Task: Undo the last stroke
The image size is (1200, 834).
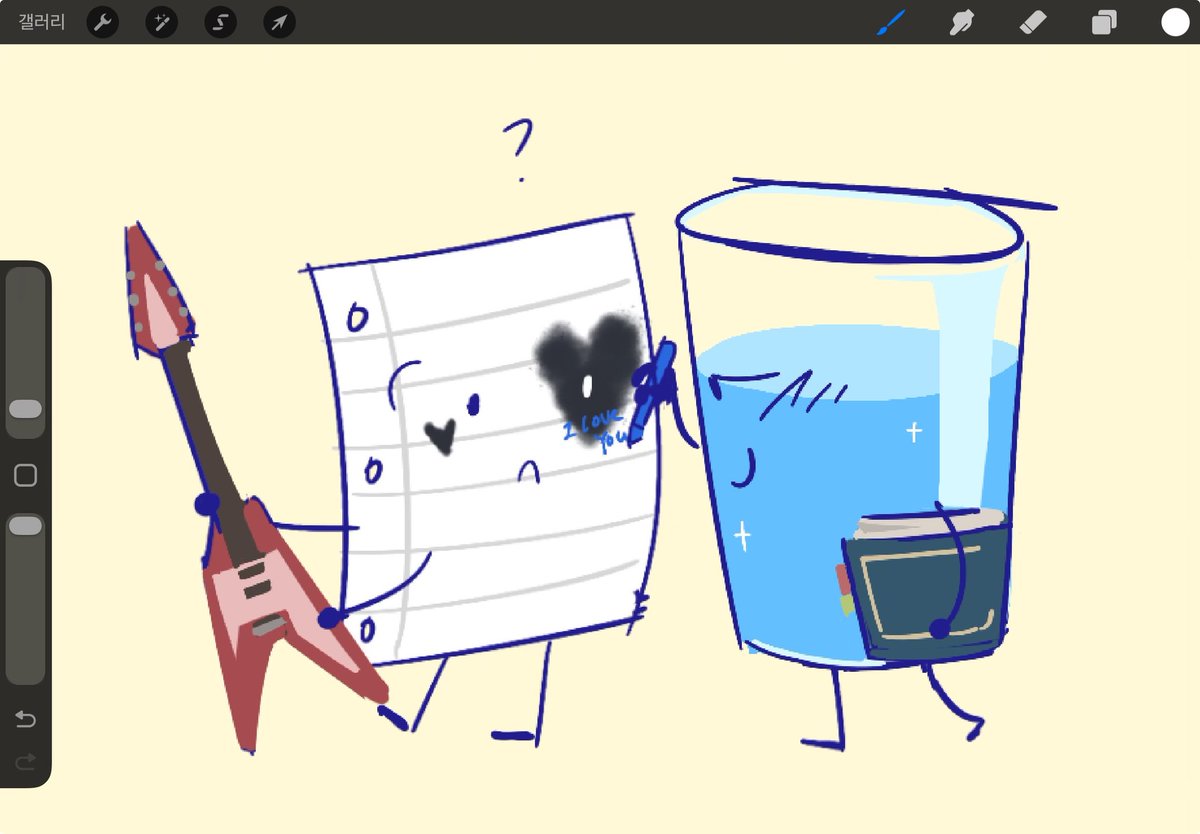Action: [26, 720]
